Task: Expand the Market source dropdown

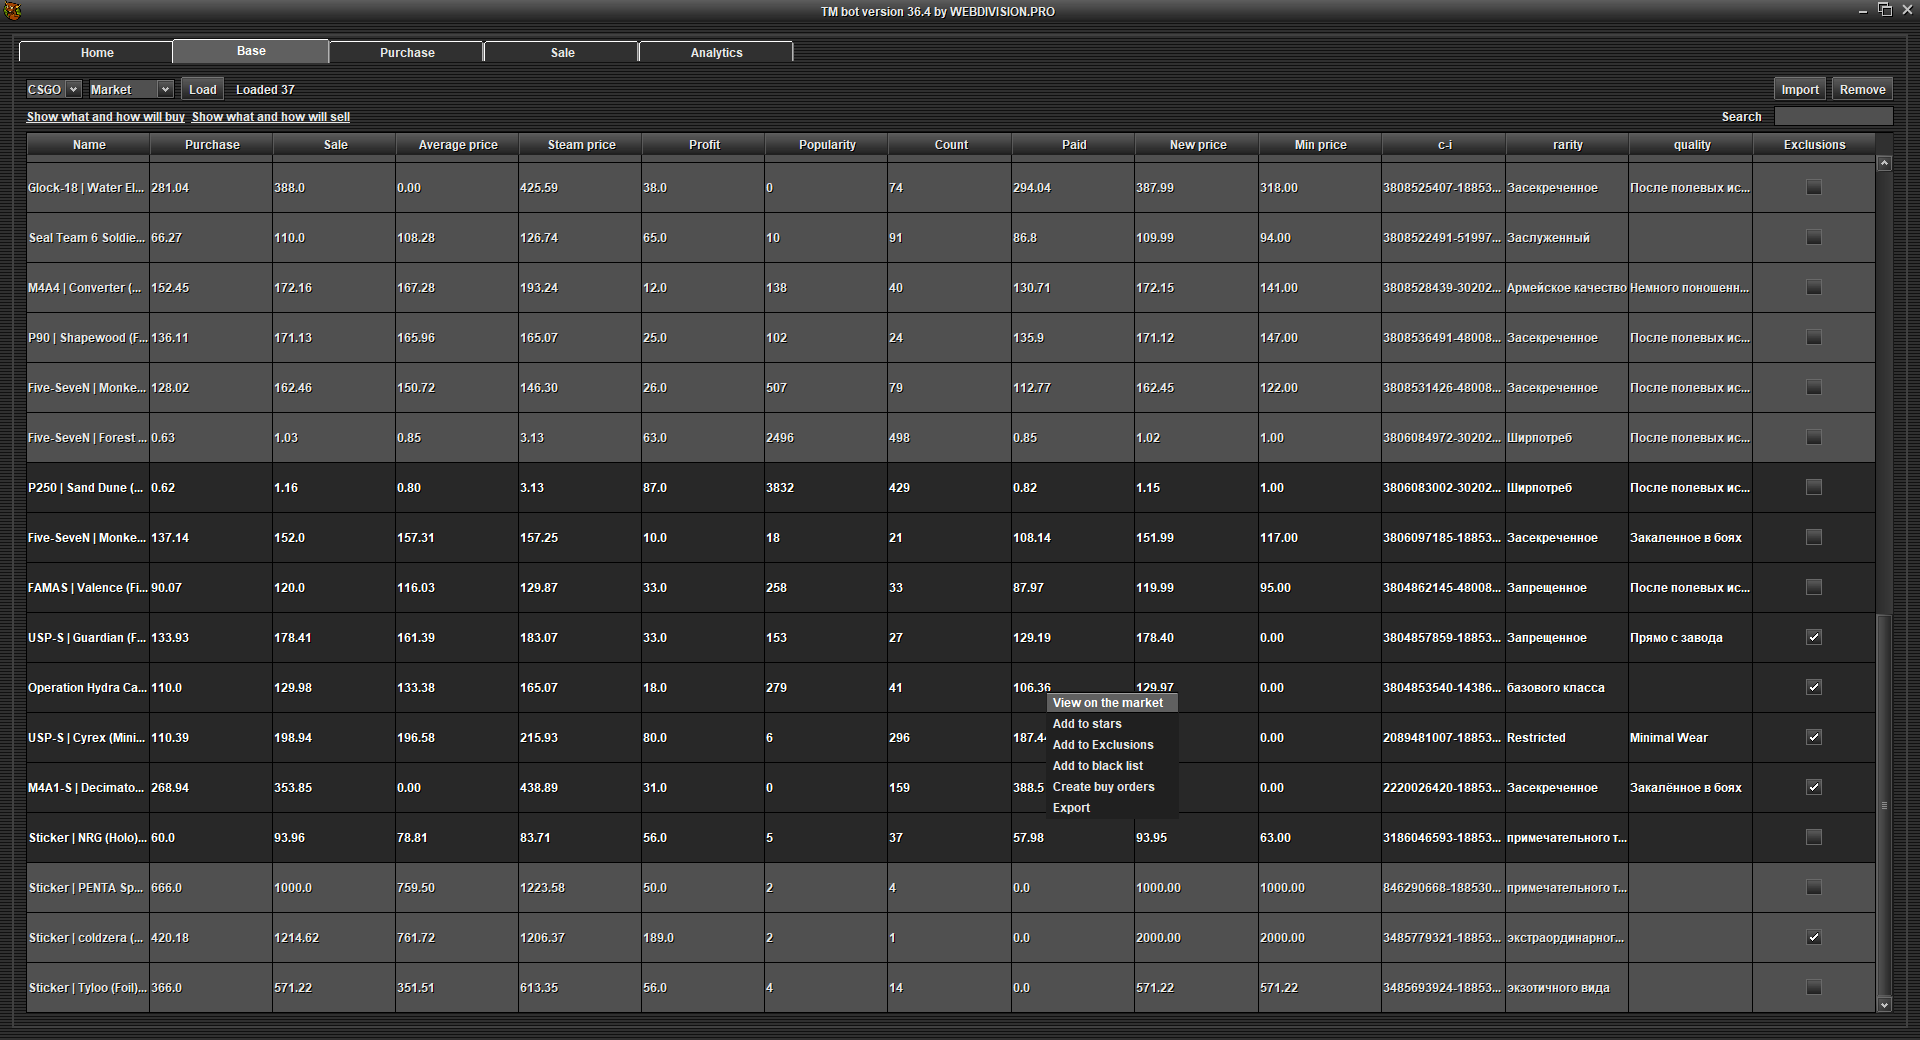Action: (x=131, y=90)
